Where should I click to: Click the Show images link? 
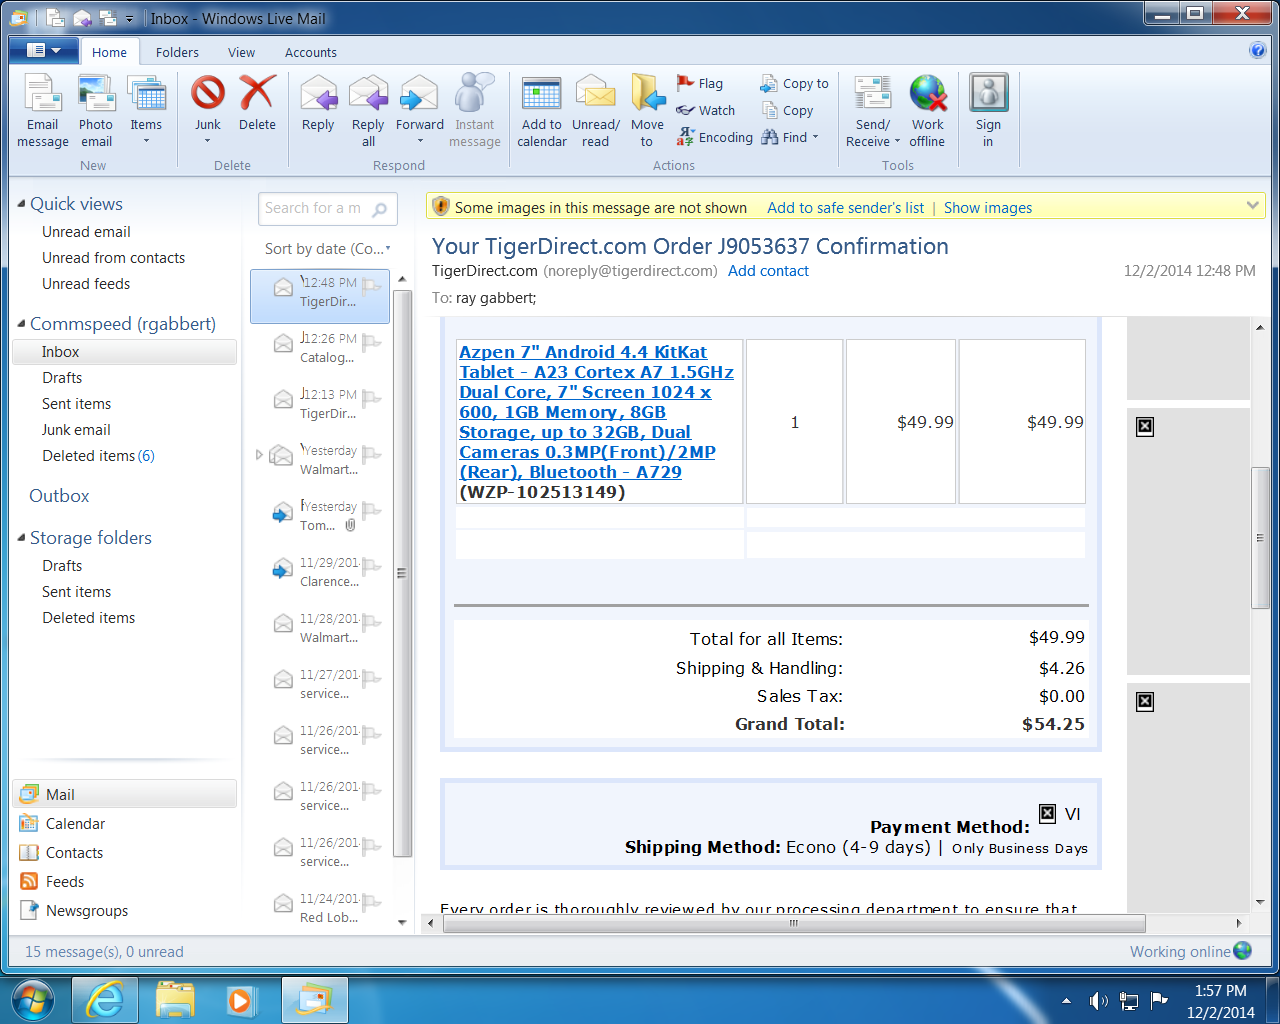[x=987, y=208]
